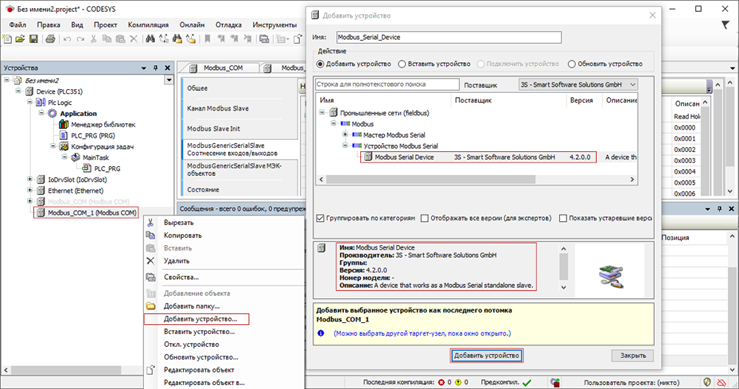The height and width of the screenshot is (389, 739).
Task: Expand Ethernet tree node
Action: (x=30, y=190)
